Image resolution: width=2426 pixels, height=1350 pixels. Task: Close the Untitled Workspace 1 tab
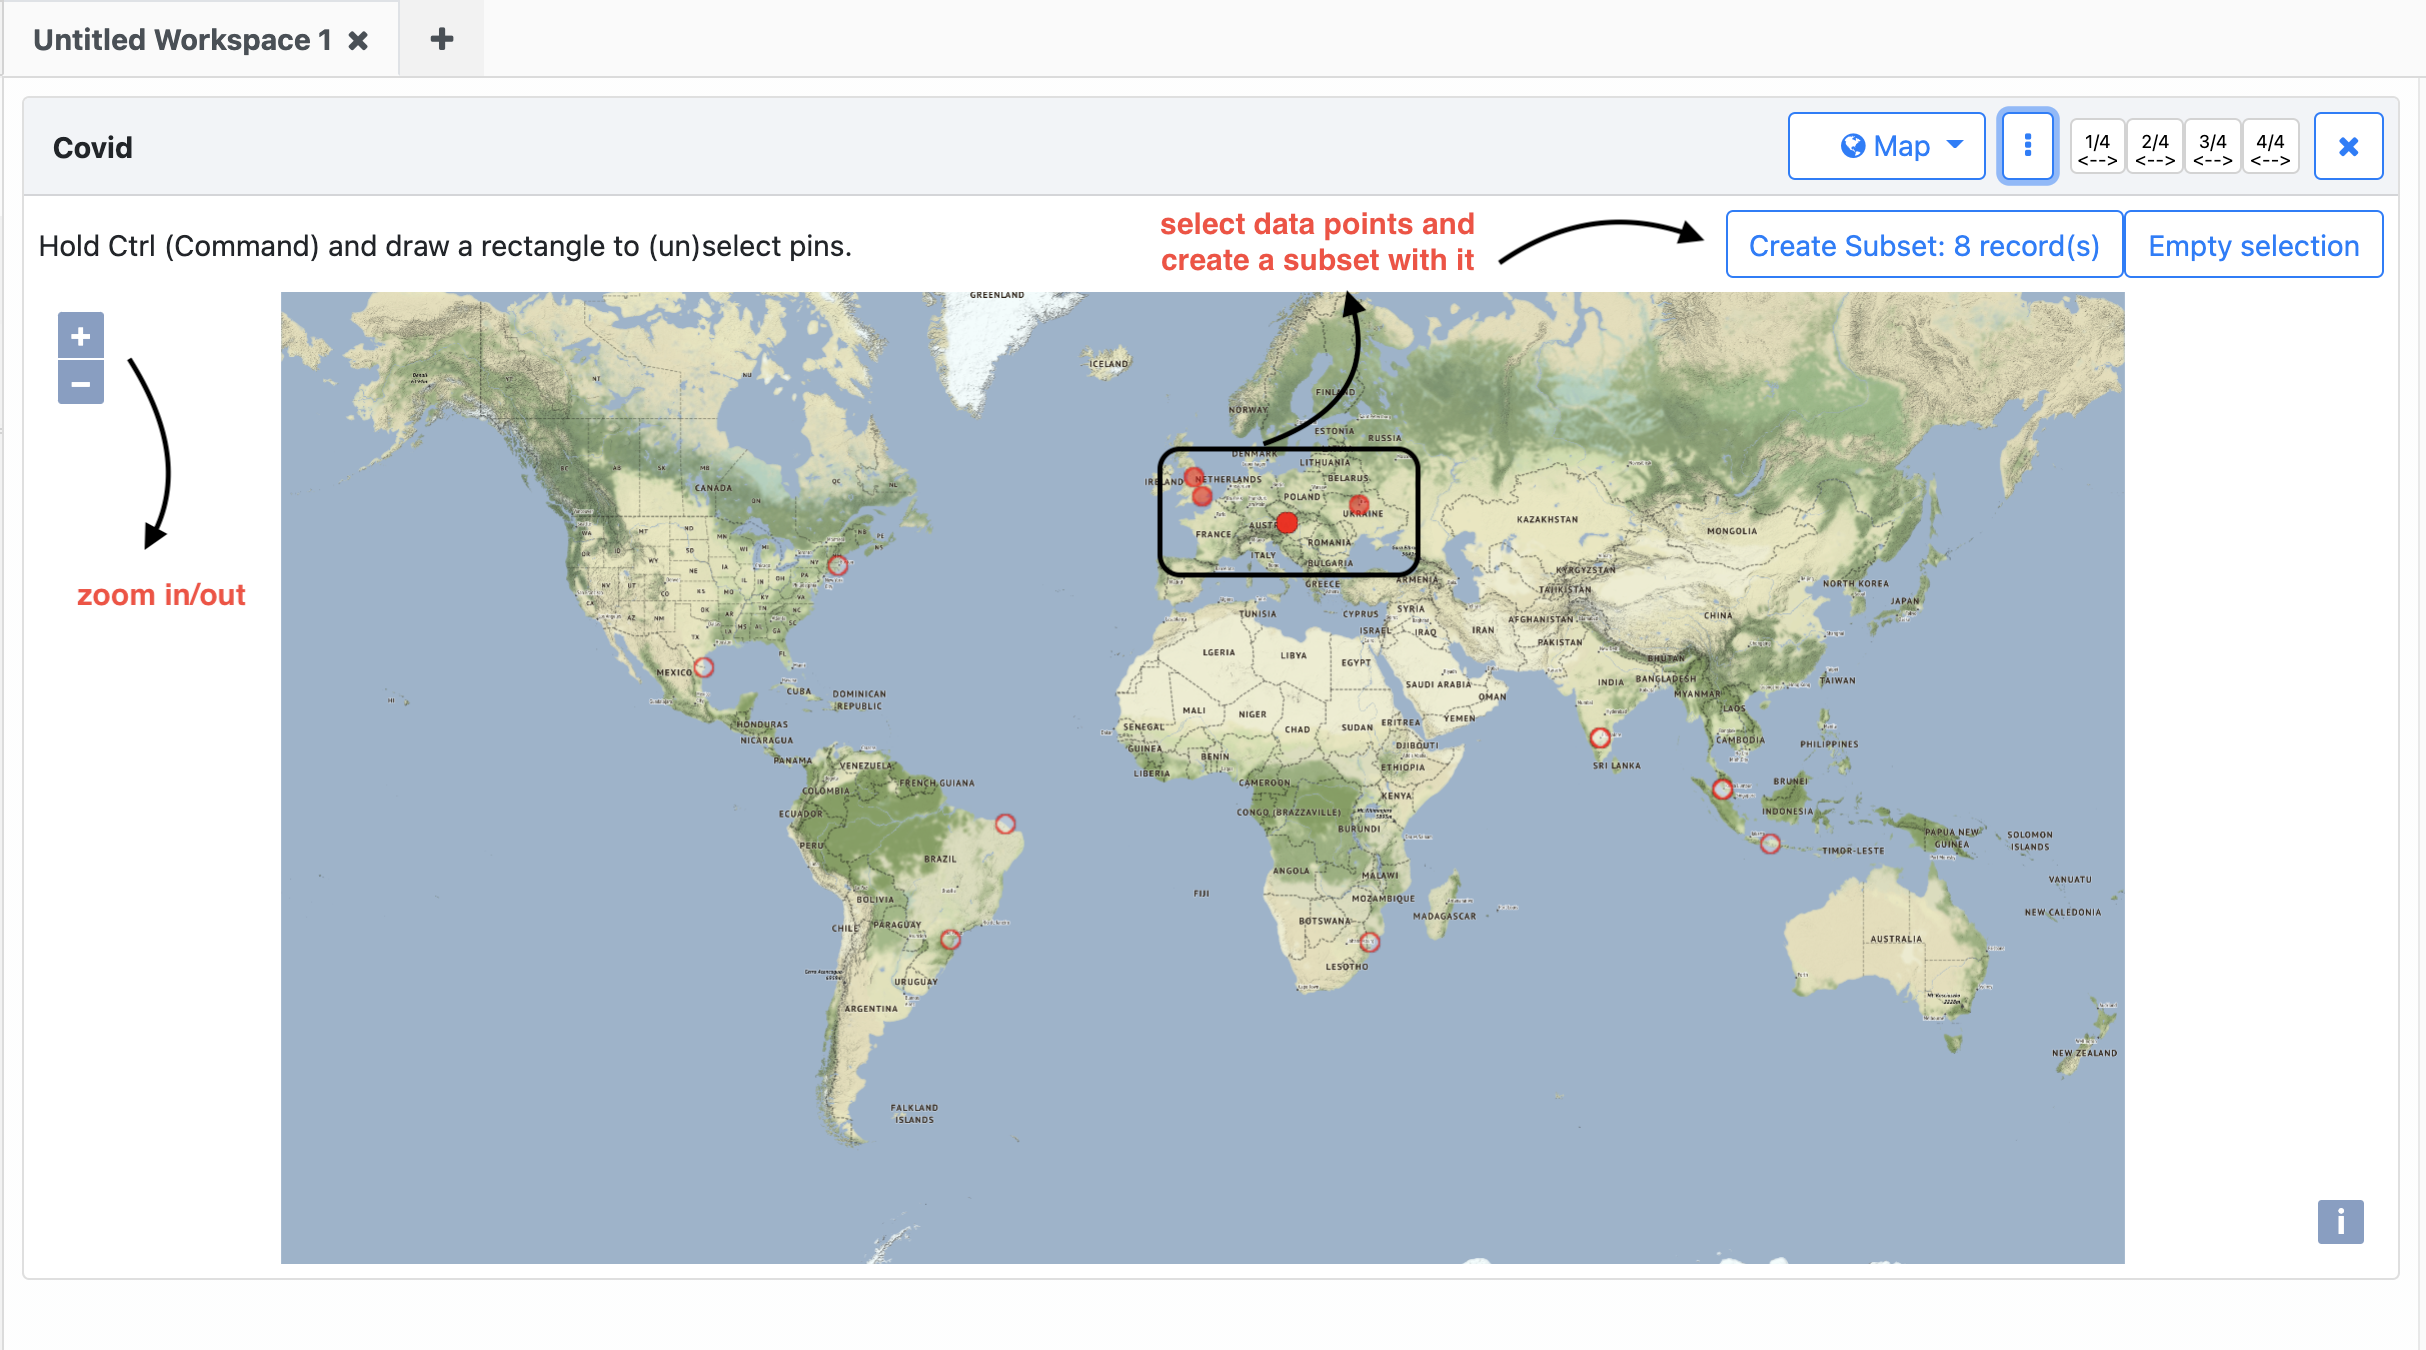tap(358, 40)
